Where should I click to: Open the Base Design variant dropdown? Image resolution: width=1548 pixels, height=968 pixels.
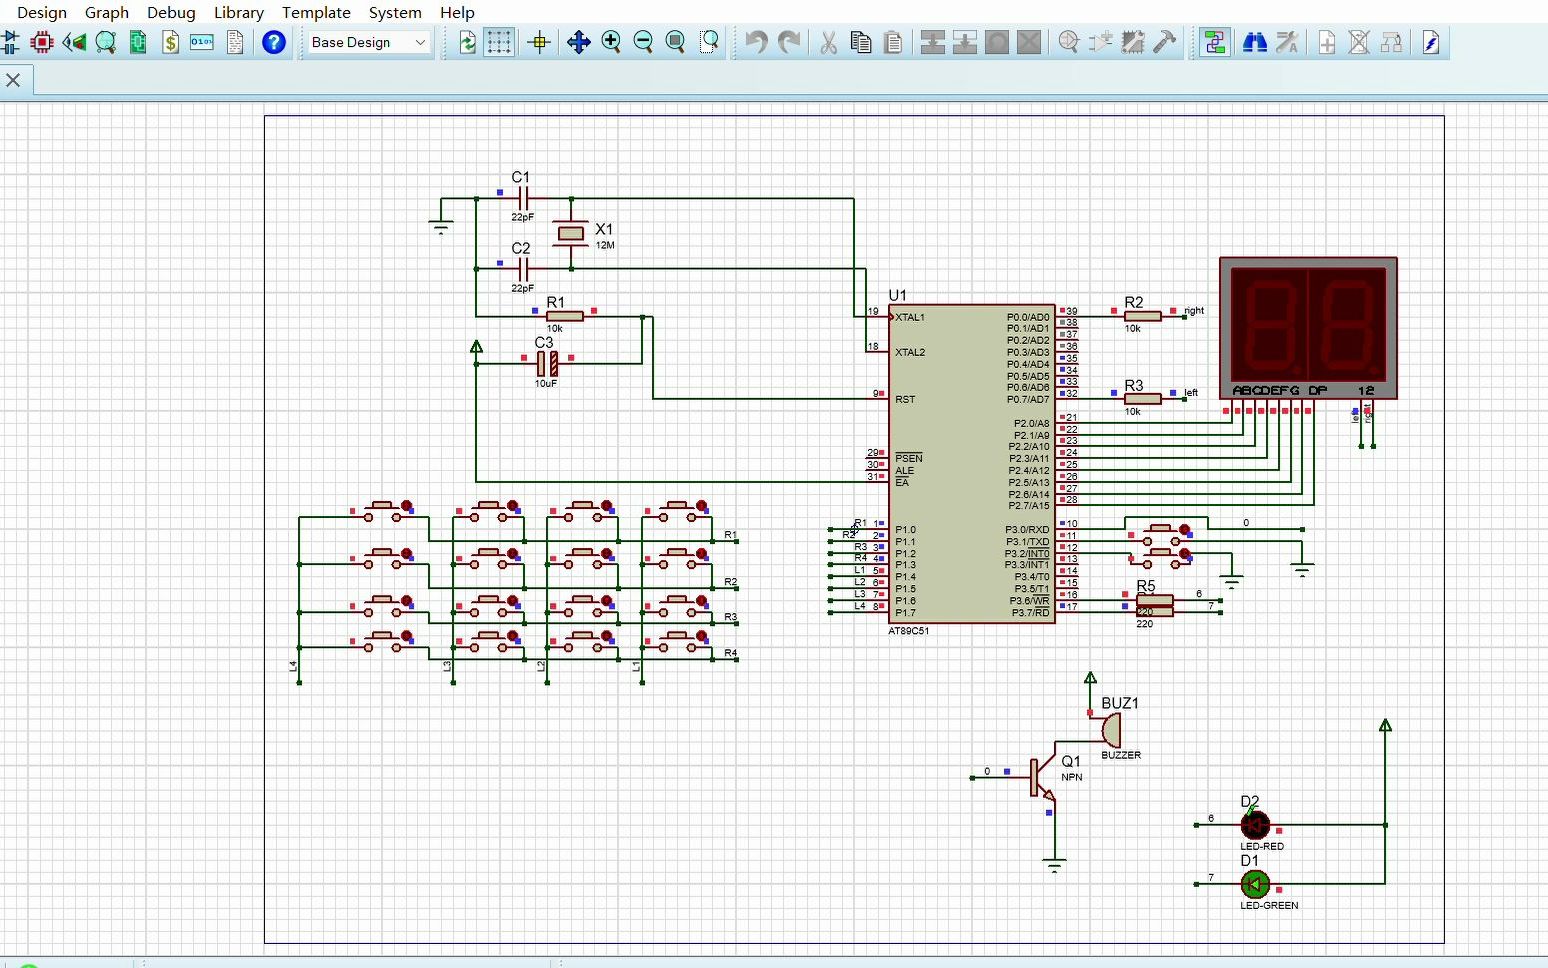368,42
